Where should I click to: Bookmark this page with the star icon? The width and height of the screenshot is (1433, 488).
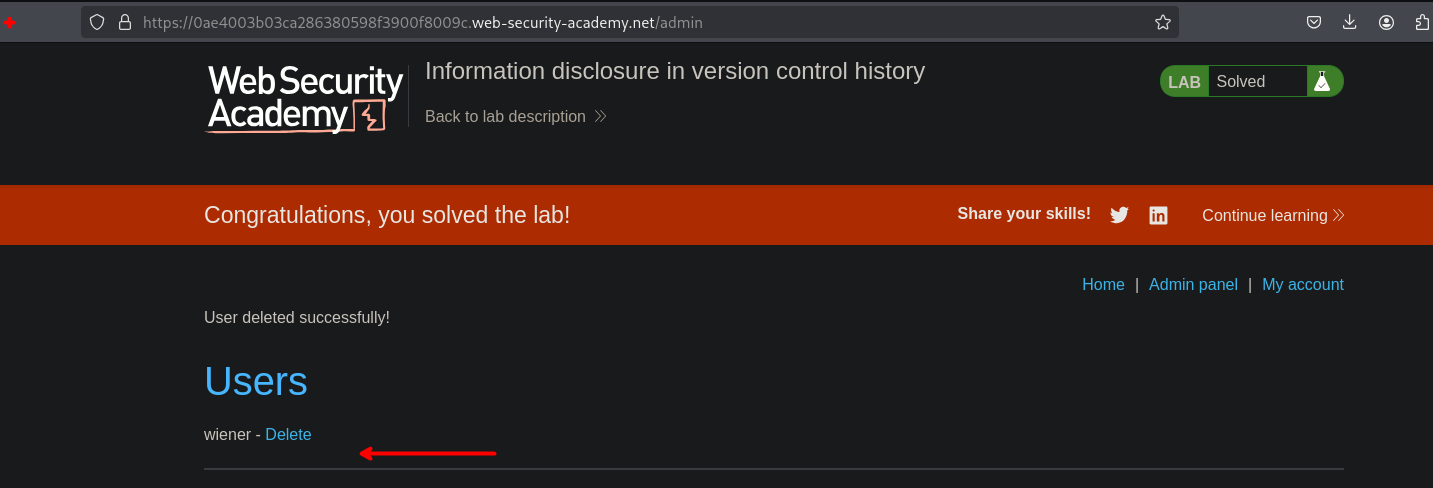click(x=1162, y=22)
